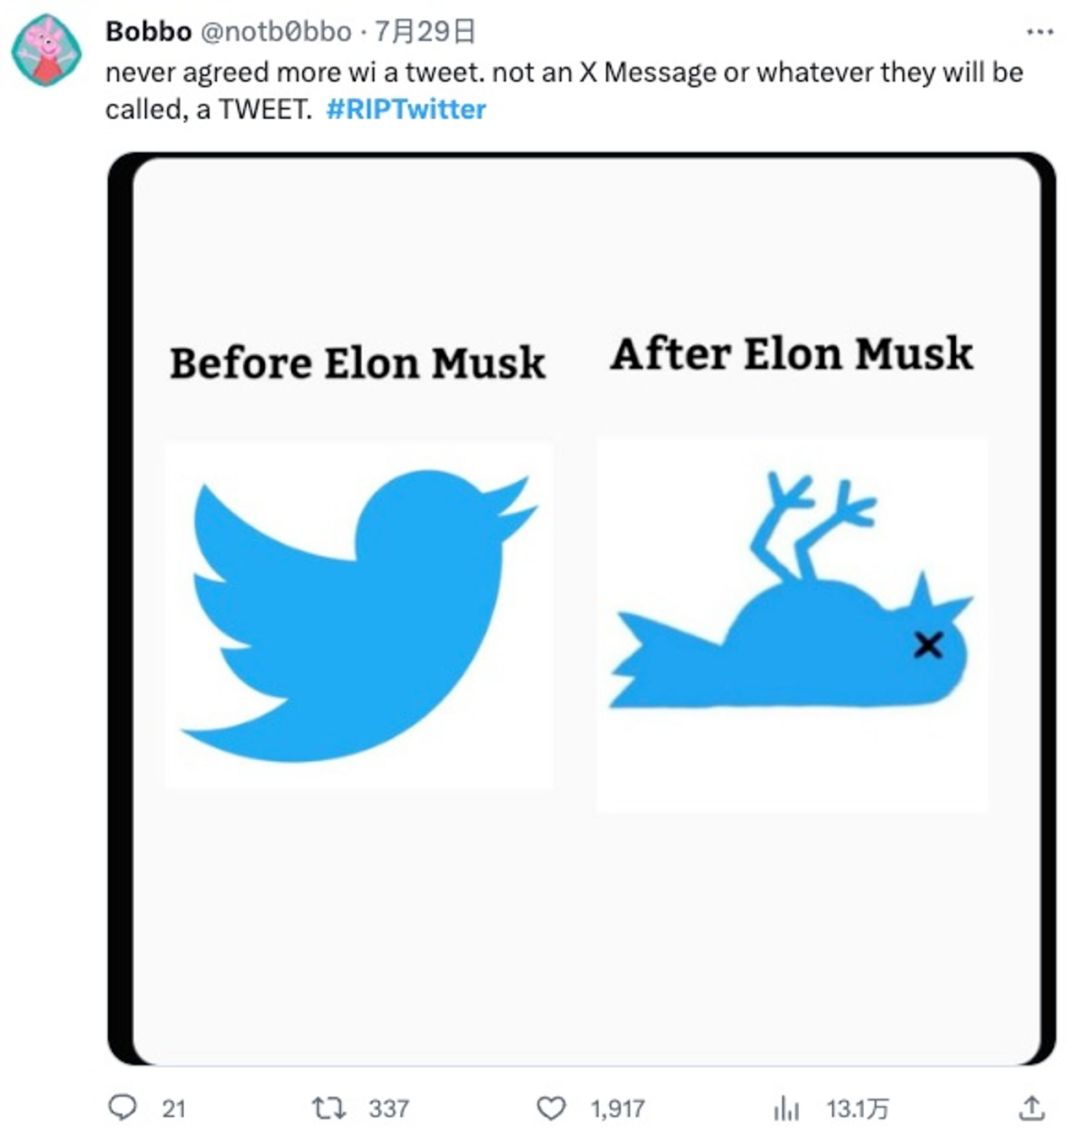Open the #RIPTwitter hashtag link
Viewport: 1080px width, 1144px height.
(406, 109)
